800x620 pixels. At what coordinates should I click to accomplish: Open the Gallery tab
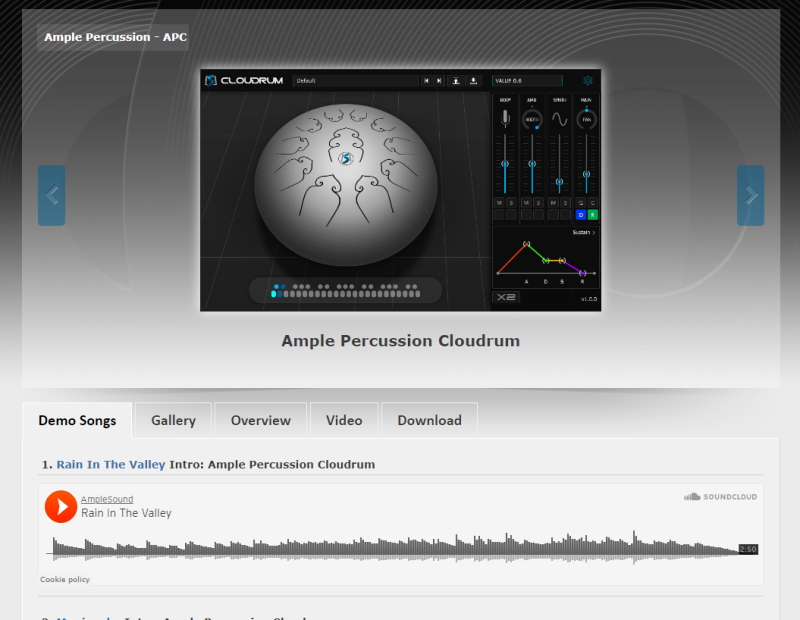[173, 420]
